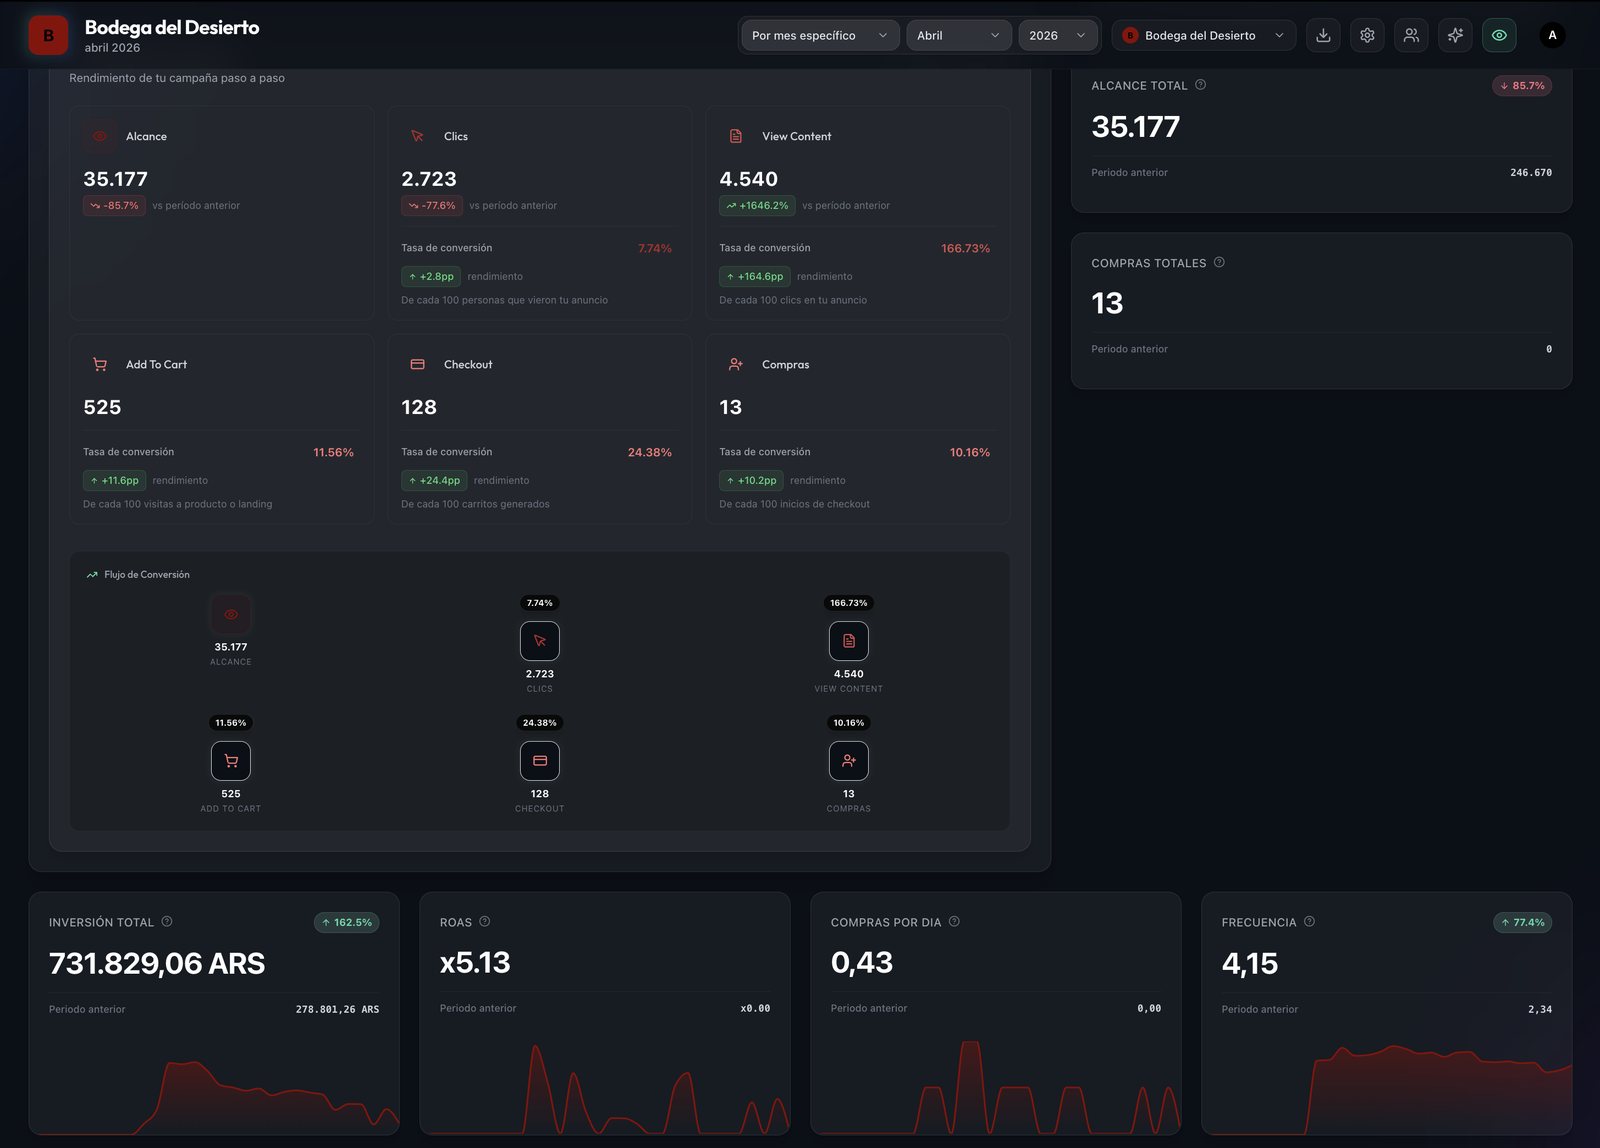Click the +11.6pp rendimiento badge
Viewport: 1600px width, 1148px height.
(114, 481)
